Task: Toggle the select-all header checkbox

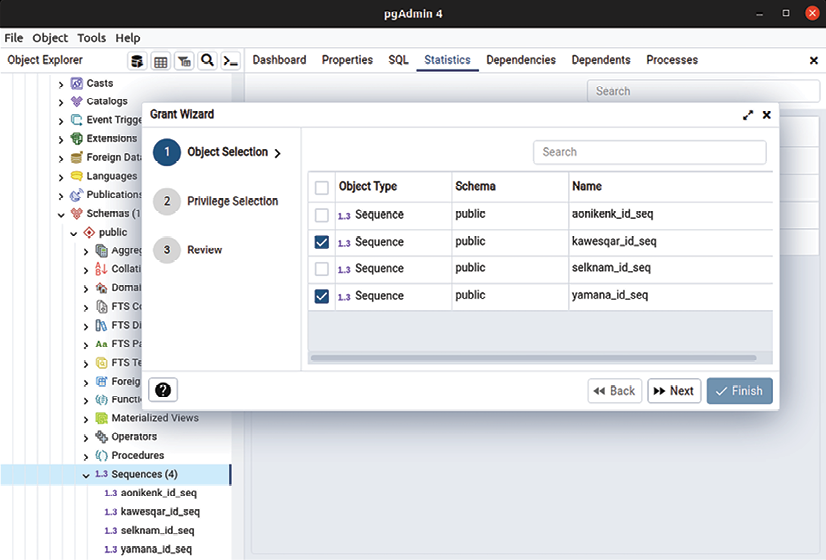Action: tap(321, 188)
